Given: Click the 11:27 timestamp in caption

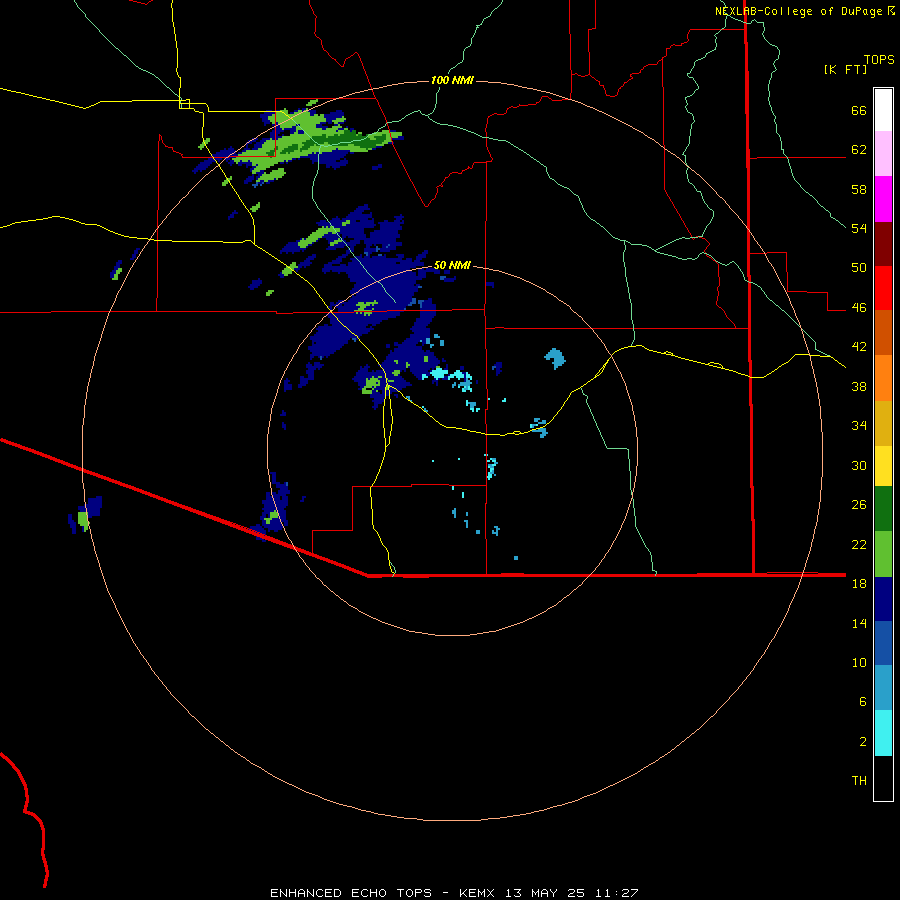Looking at the screenshot, I should 616,893.
